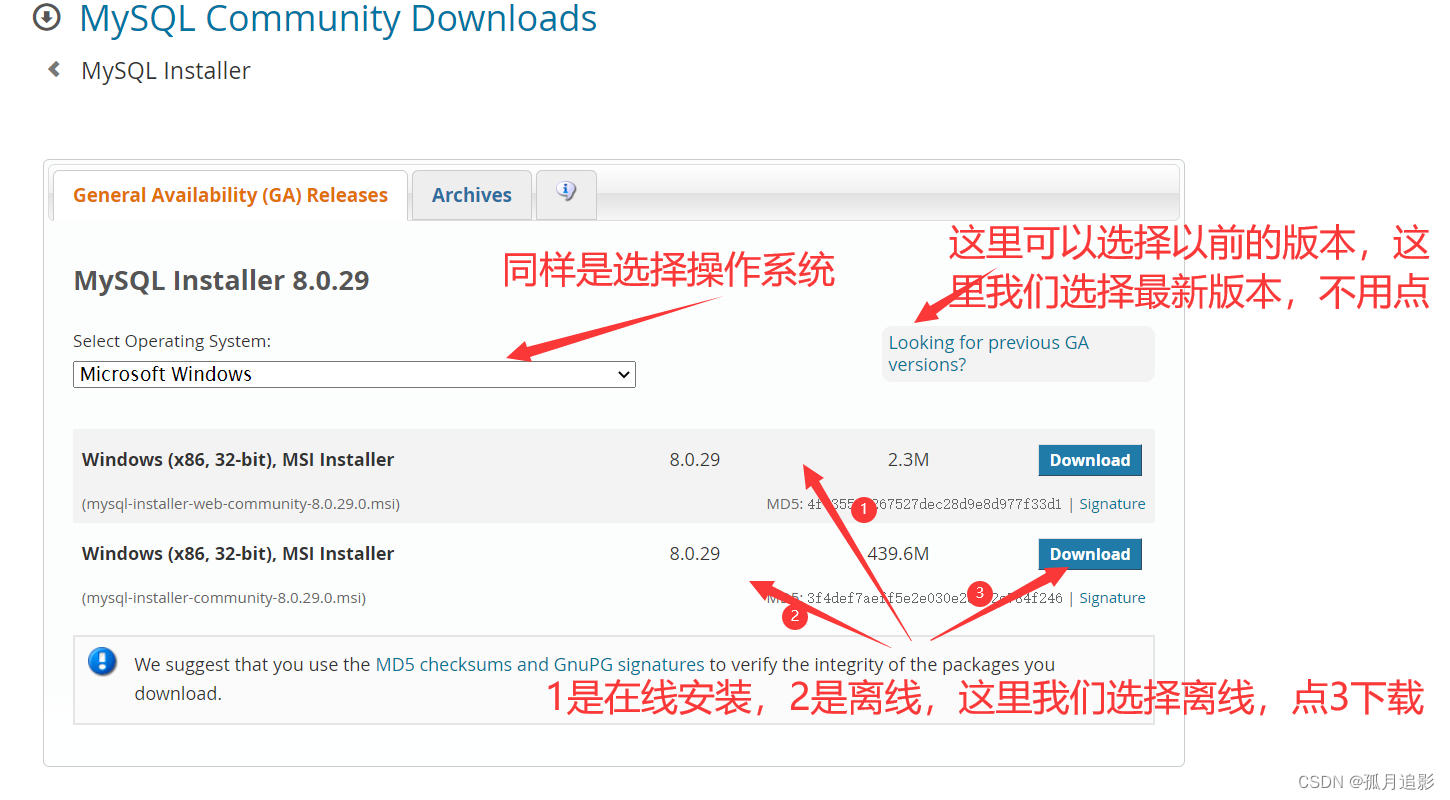Image resolution: width=1450 pixels, height=800 pixels.
Task: Open the Select Operating System dropdown
Action: pos(354,374)
